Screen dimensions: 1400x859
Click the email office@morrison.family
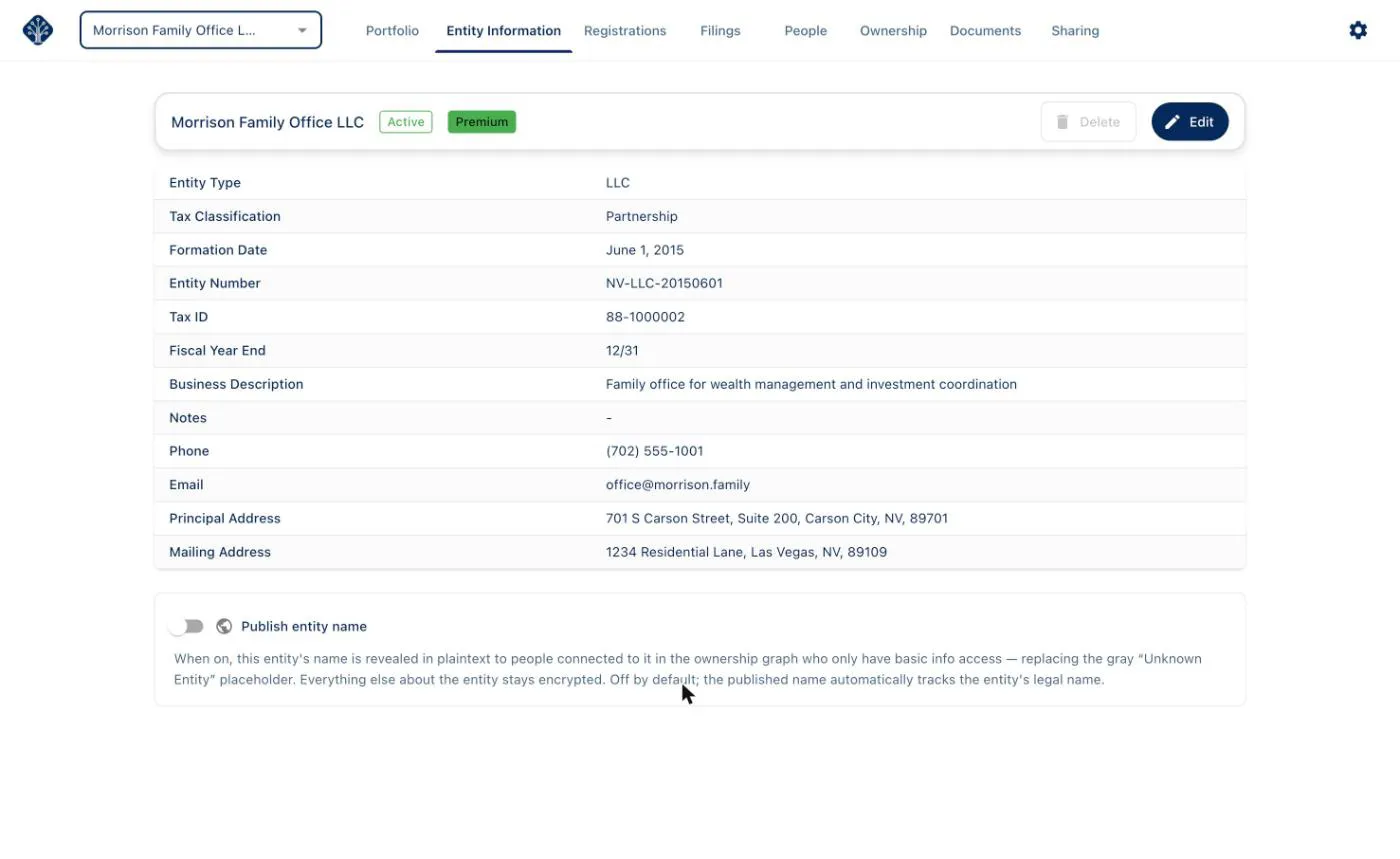coord(678,485)
